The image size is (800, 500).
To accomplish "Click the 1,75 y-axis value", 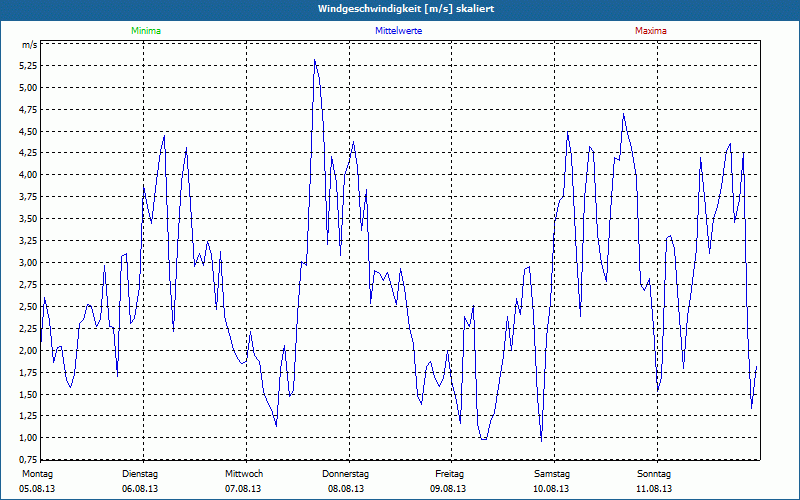I will (x=29, y=372).
